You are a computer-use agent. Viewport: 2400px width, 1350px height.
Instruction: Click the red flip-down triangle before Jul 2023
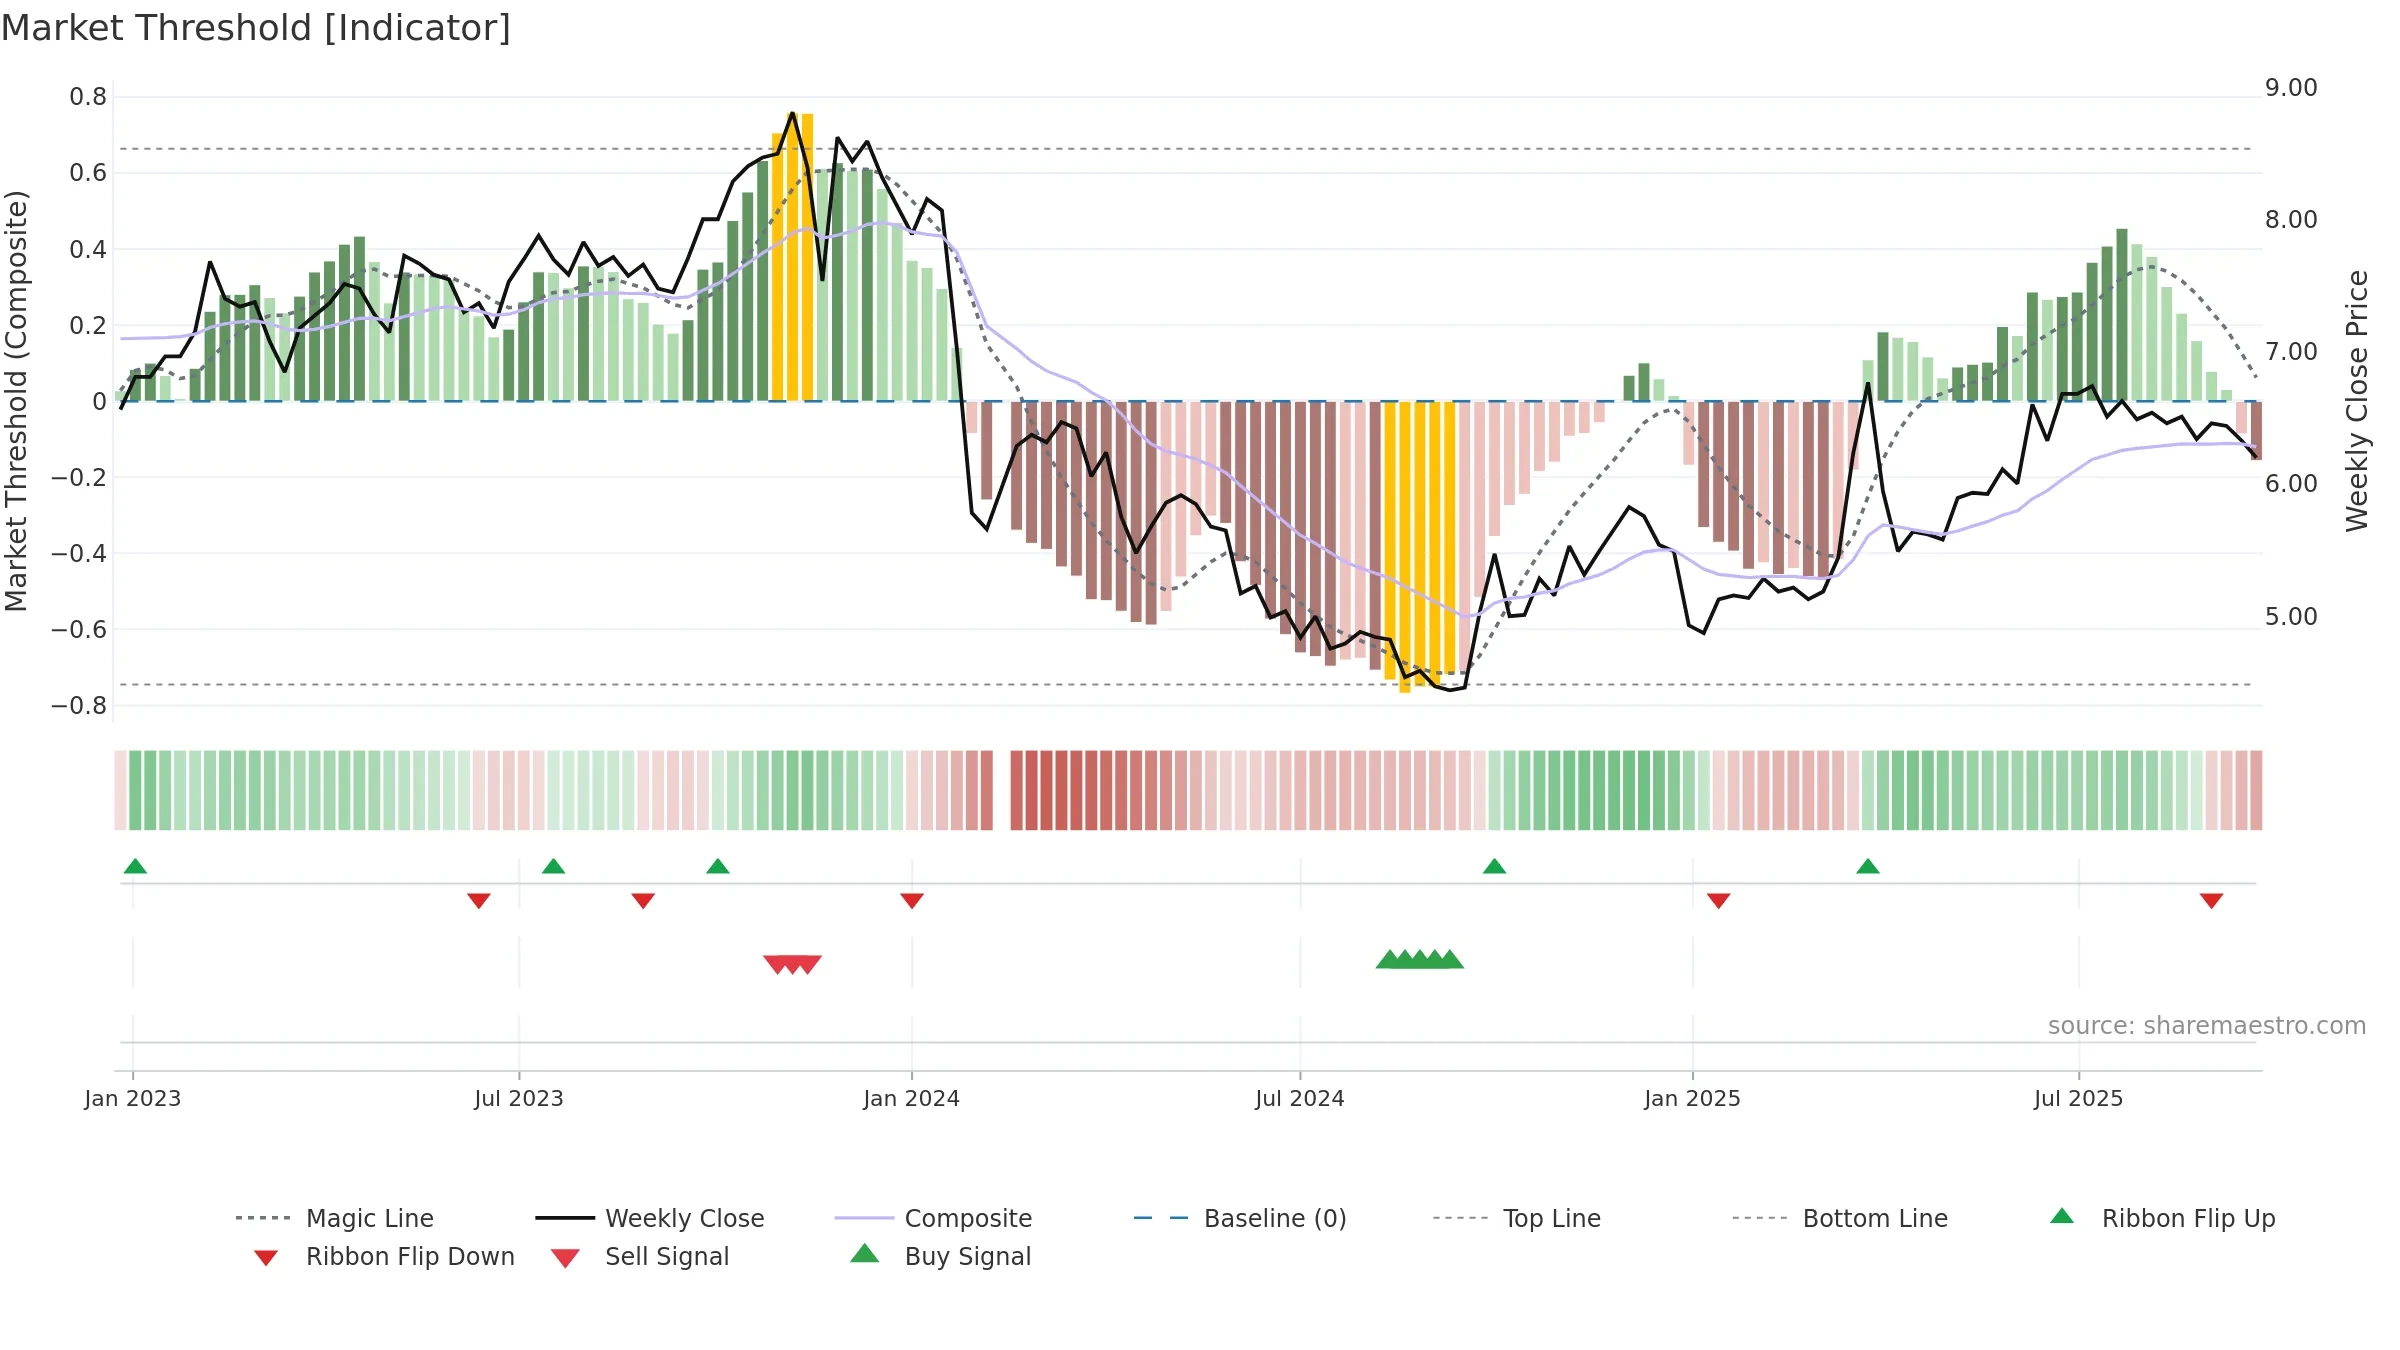pyautogui.click(x=479, y=901)
